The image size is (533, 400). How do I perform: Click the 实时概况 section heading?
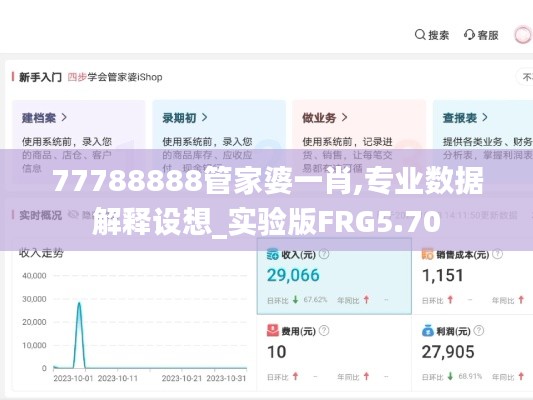click(40, 215)
